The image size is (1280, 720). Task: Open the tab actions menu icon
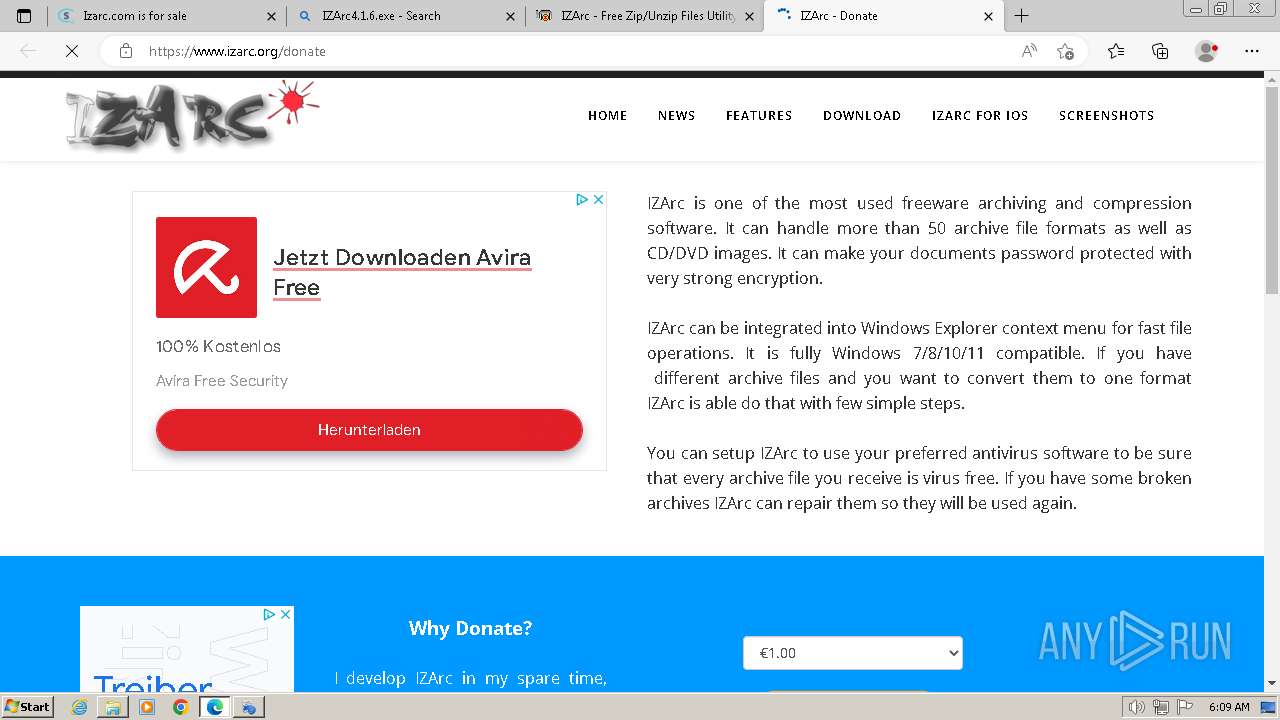tap(24, 16)
